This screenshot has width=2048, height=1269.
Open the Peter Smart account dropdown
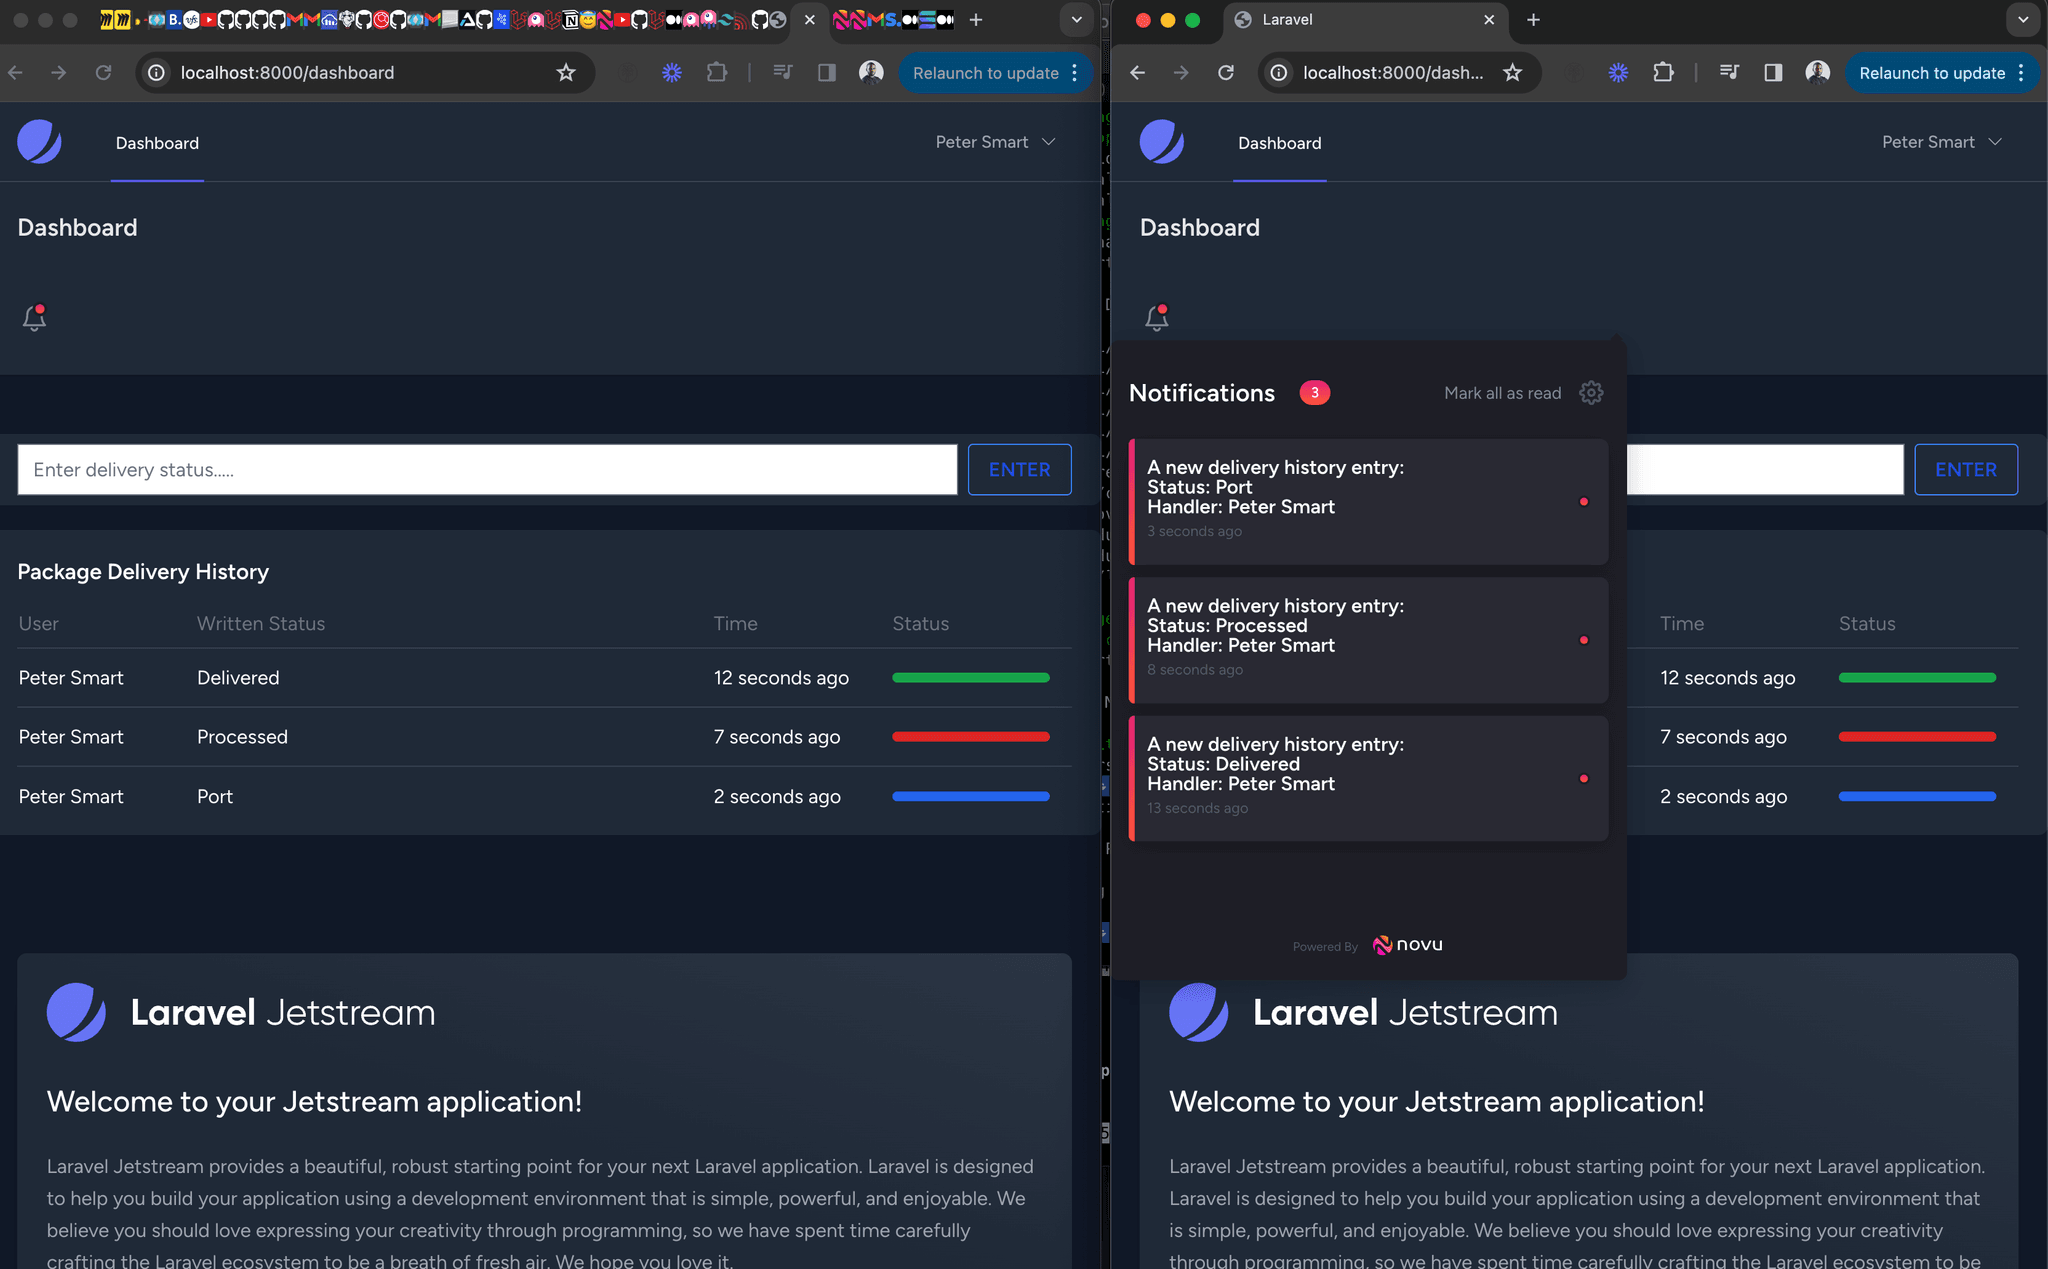996,142
